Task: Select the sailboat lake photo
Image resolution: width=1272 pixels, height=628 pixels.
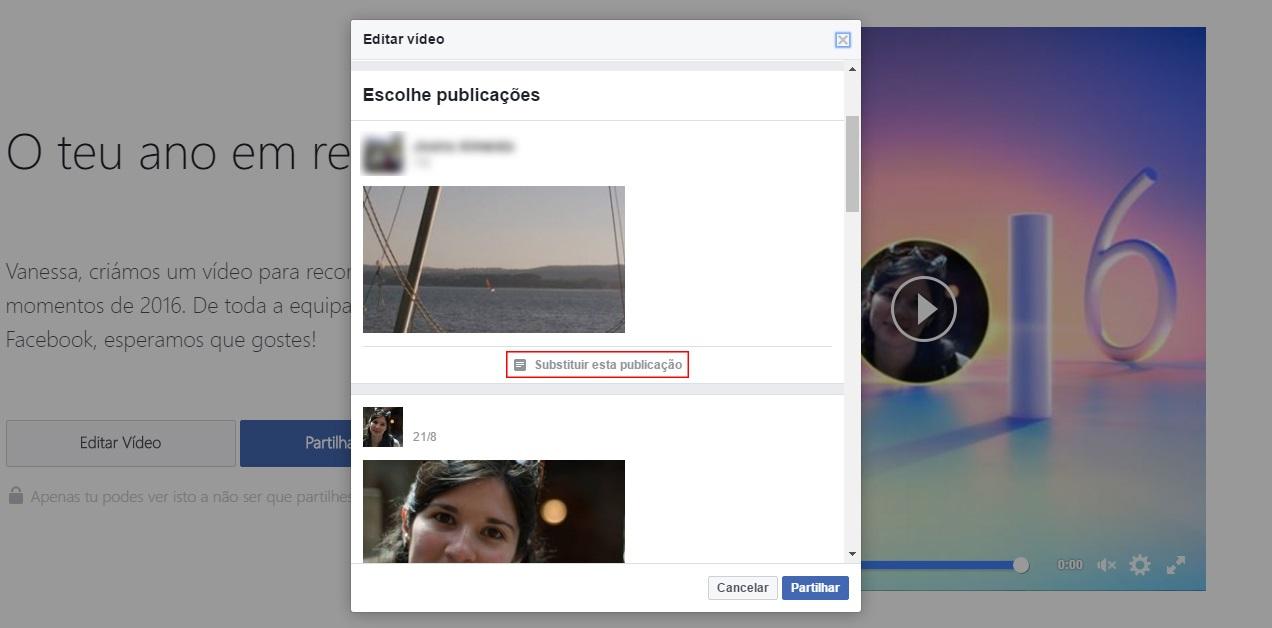Action: coord(493,259)
